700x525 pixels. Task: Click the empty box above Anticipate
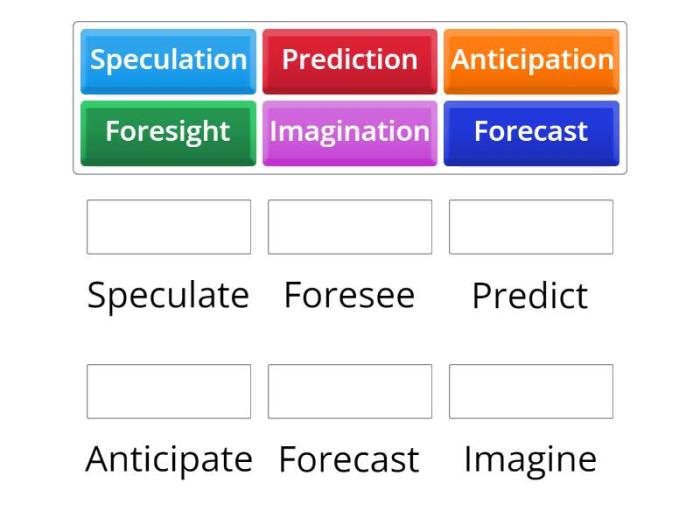[169, 392]
